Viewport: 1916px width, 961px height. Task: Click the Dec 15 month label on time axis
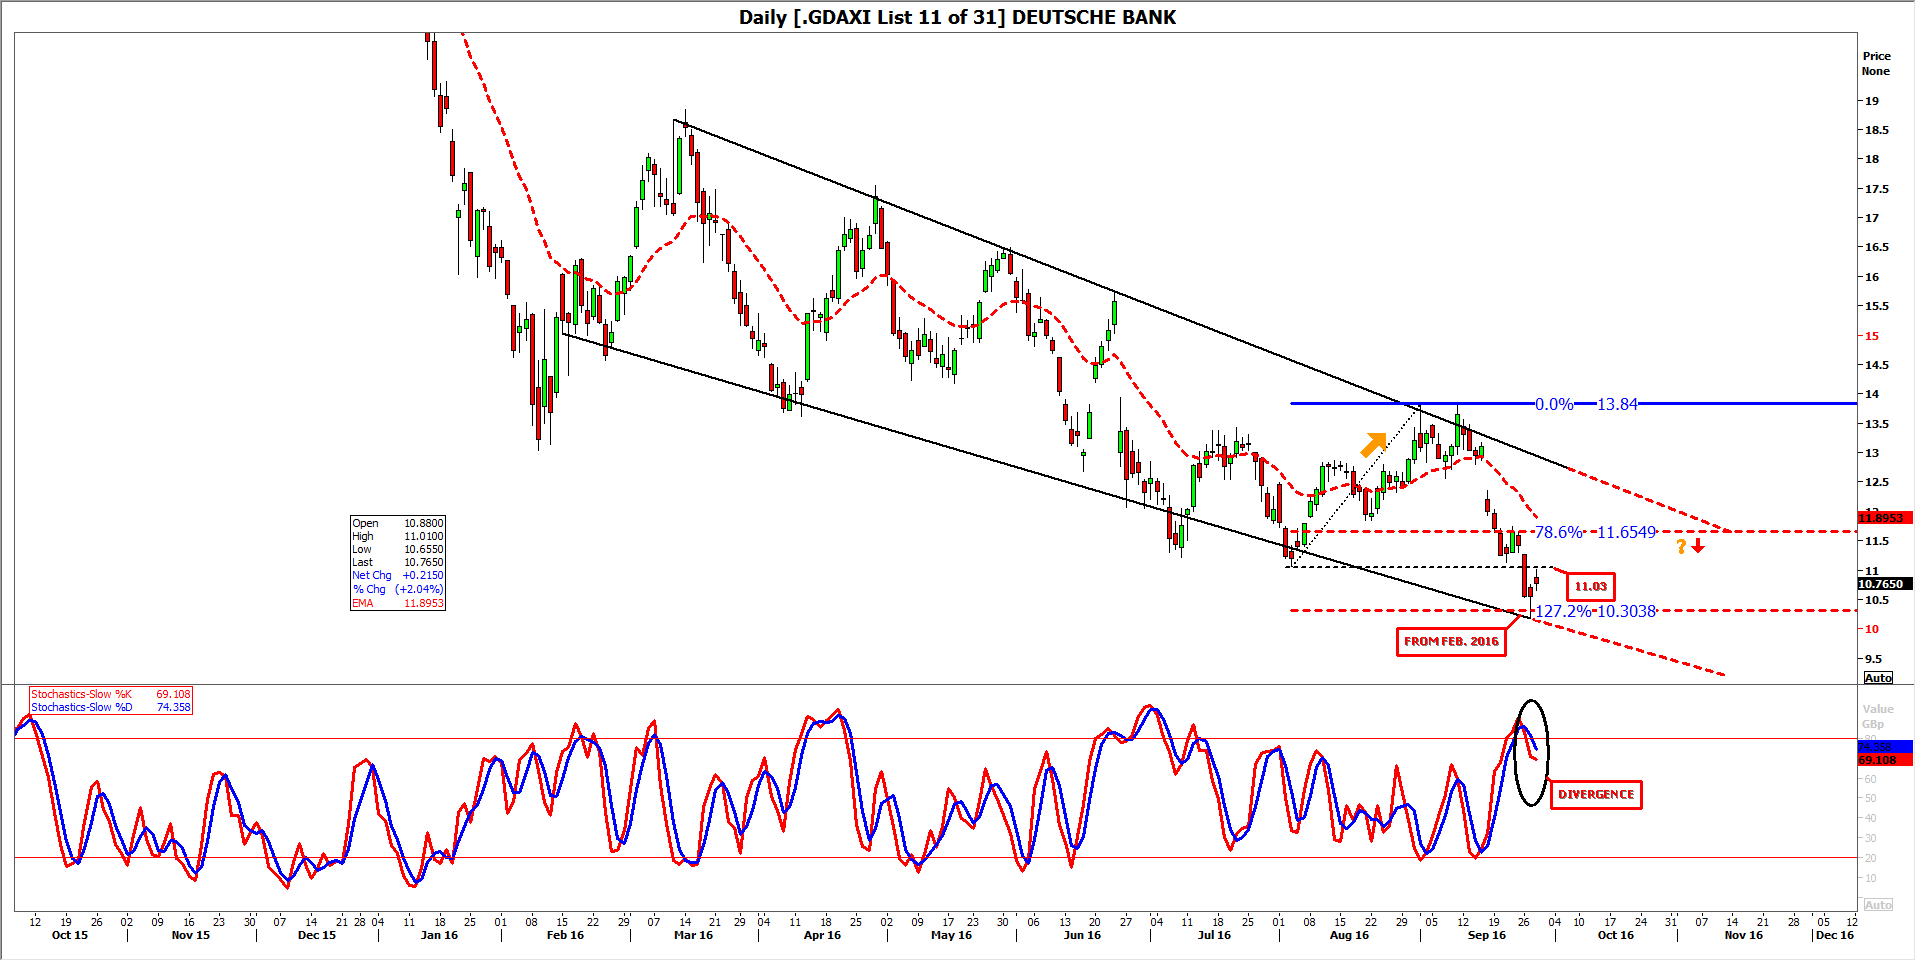(317, 935)
